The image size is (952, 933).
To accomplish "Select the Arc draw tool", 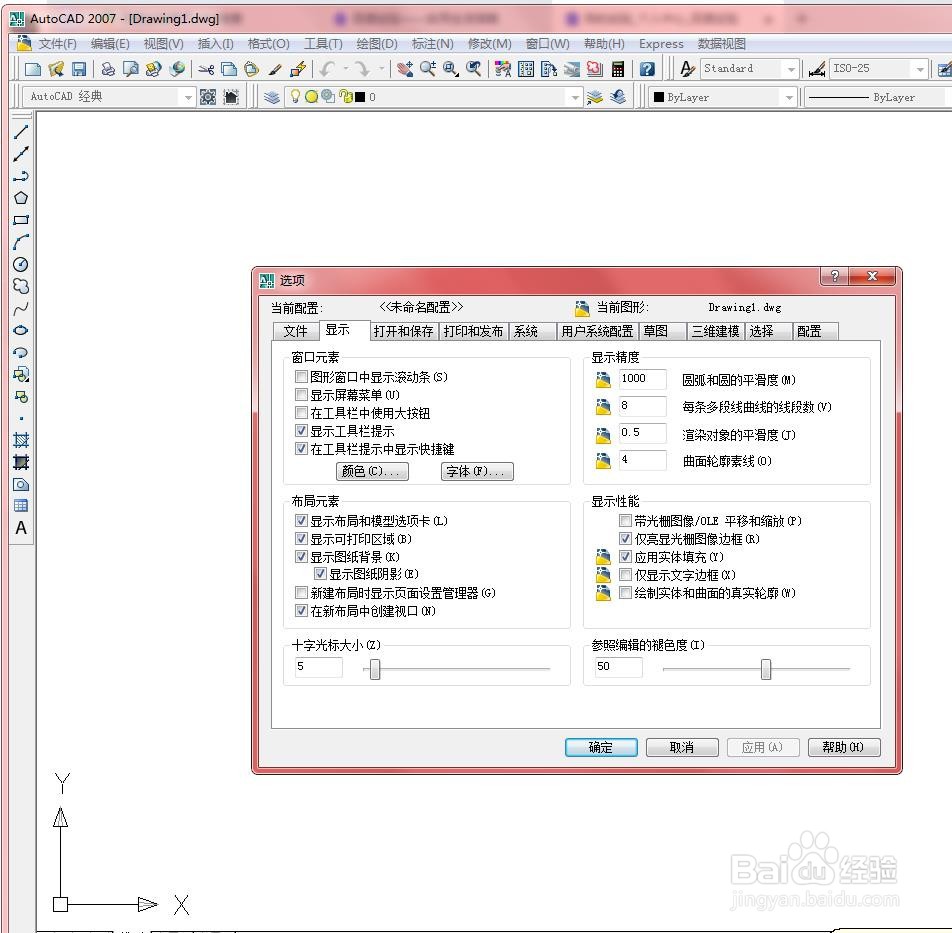I will click(21, 242).
